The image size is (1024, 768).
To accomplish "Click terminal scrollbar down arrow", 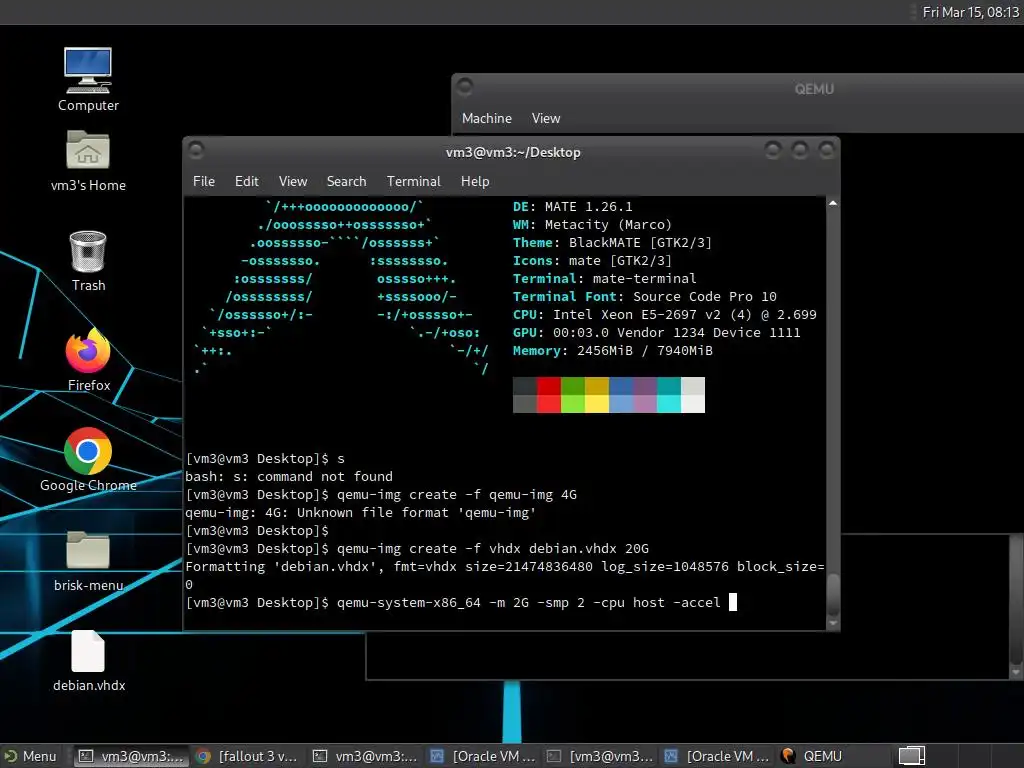I will pos(833,624).
